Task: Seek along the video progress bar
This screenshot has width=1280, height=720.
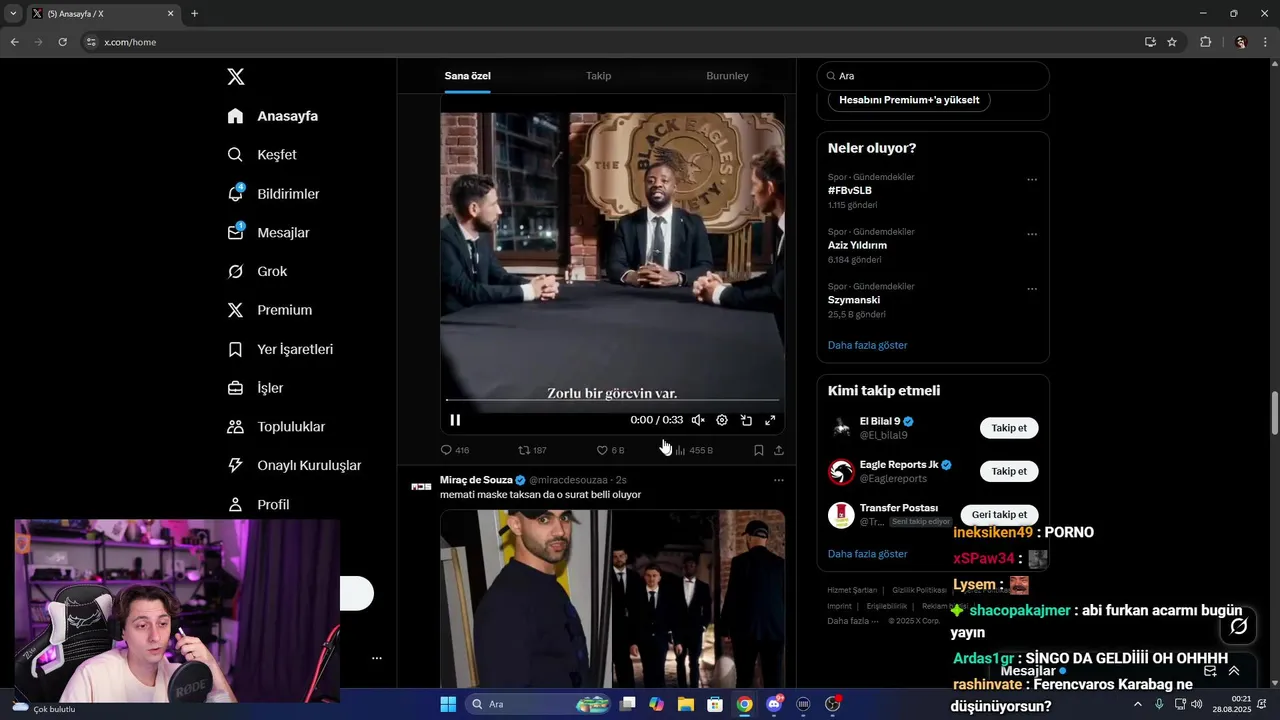Action: (x=612, y=400)
